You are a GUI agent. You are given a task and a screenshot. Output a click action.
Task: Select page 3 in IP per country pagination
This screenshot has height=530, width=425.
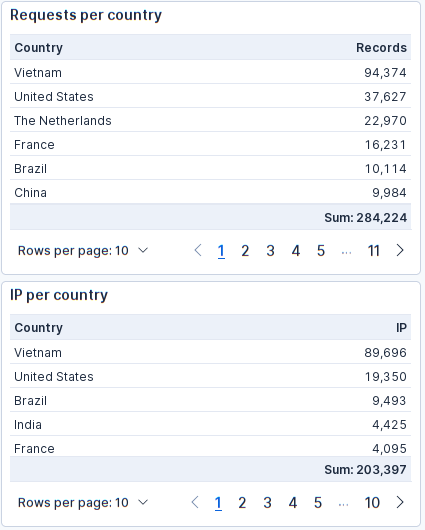click(267, 502)
